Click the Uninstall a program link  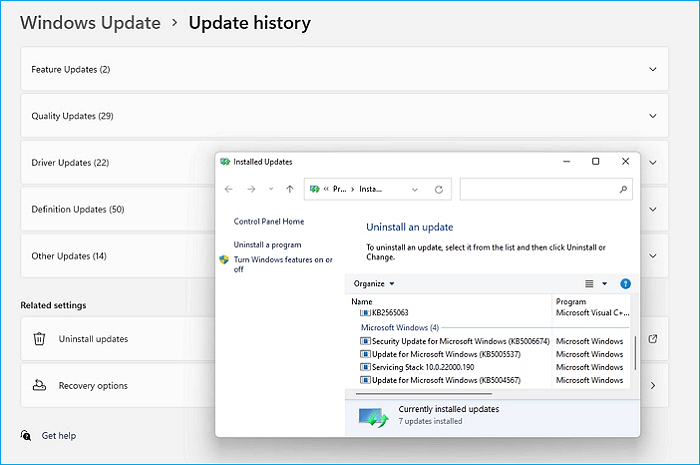(x=267, y=245)
